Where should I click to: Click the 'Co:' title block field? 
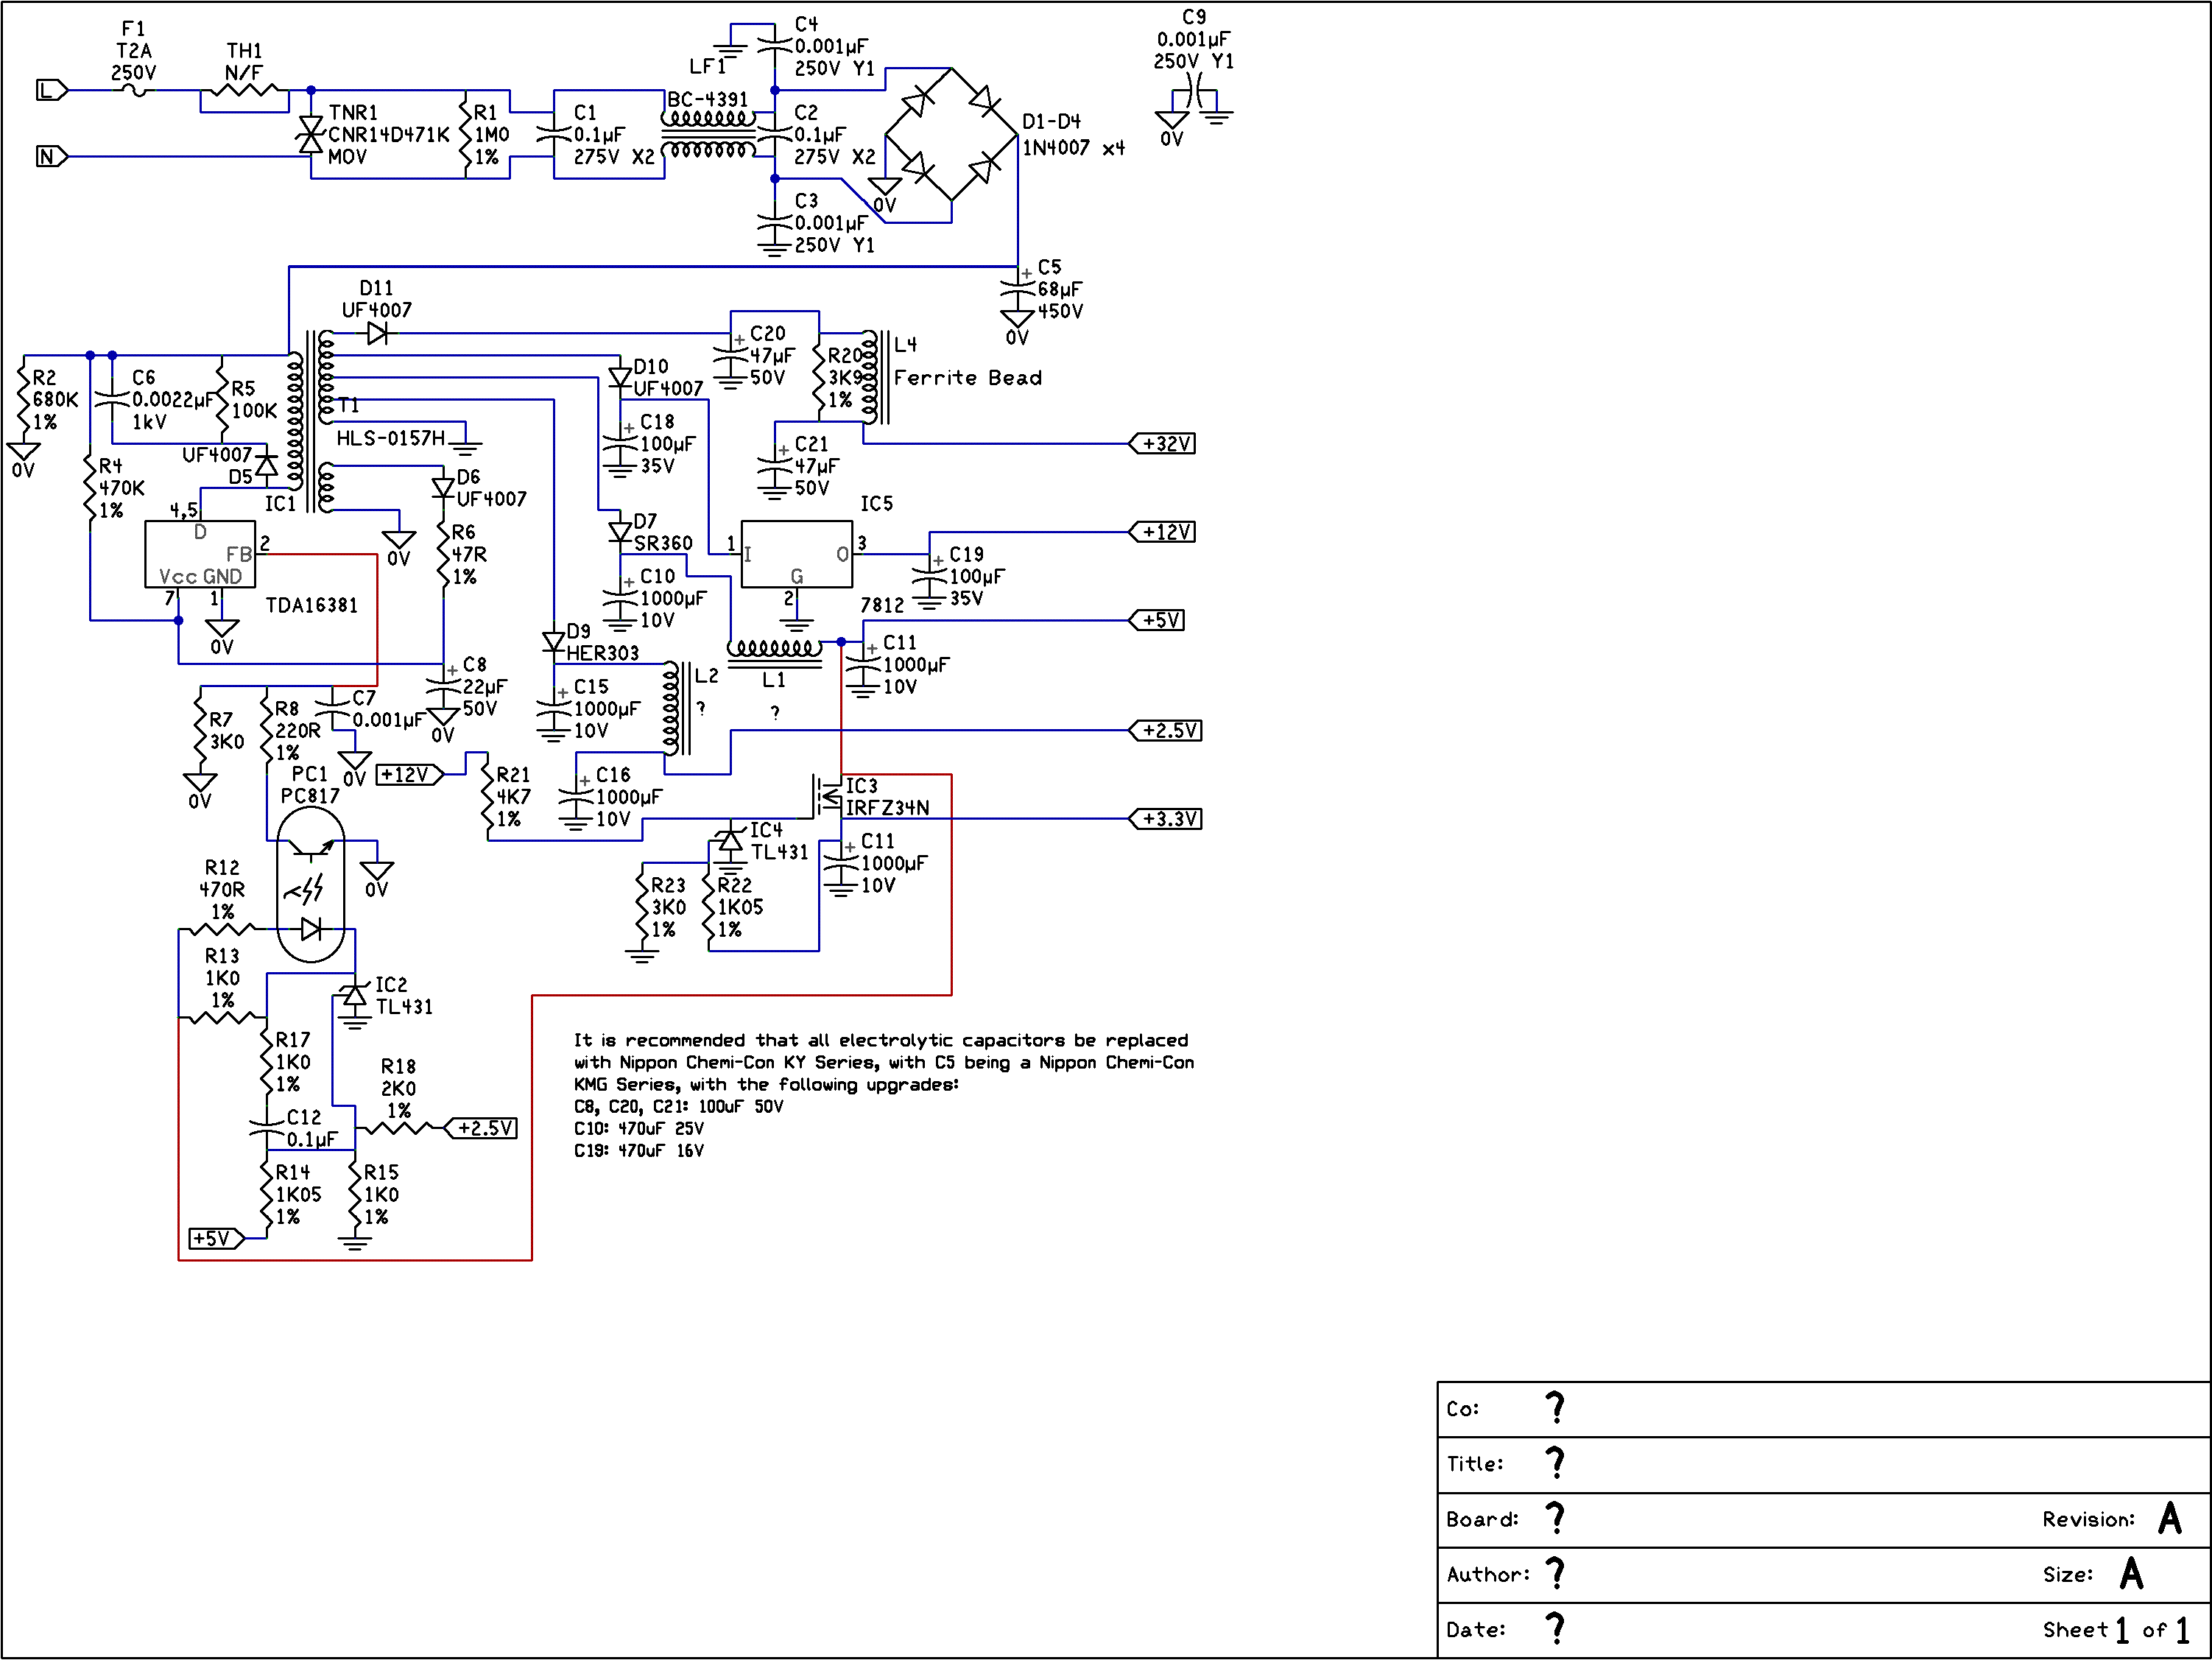[x=1824, y=1410]
